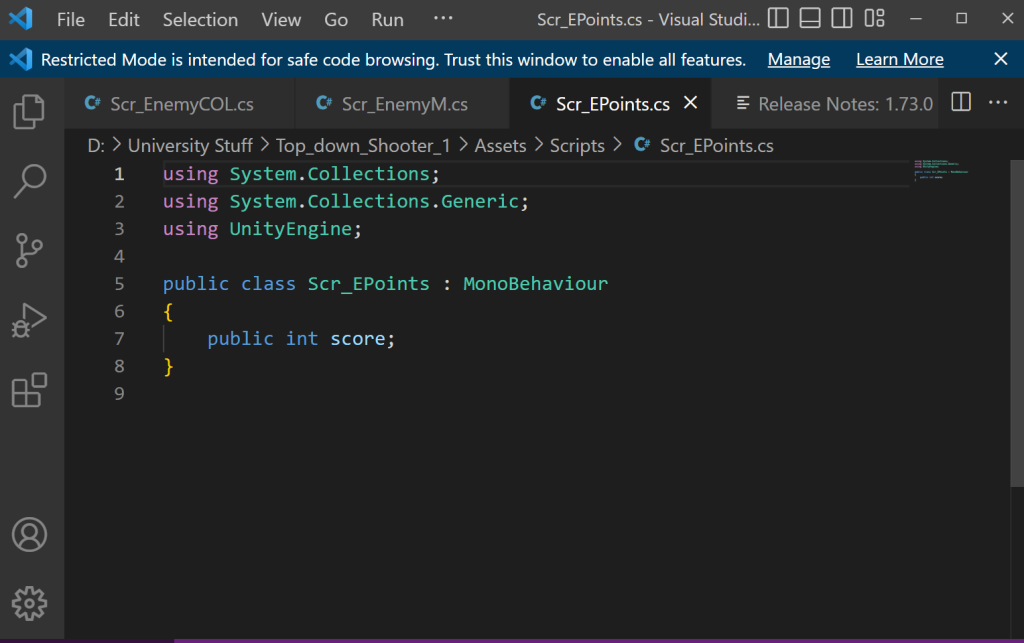The height and width of the screenshot is (643, 1024).
Task: Switch to the Scr_EnemyM.cs tab
Action: coord(404,104)
